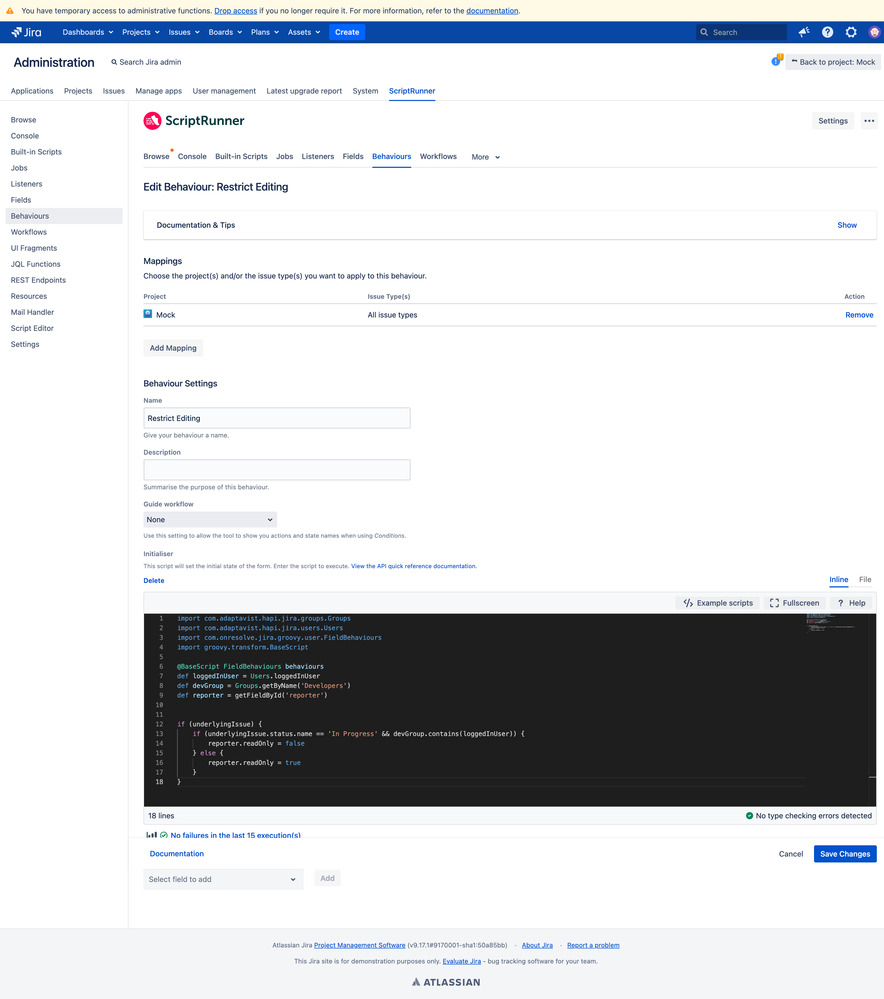Viewport: 884px width, 999px height.
Task: Open the announcements megaphone icon
Action: (x=803, y=31)
